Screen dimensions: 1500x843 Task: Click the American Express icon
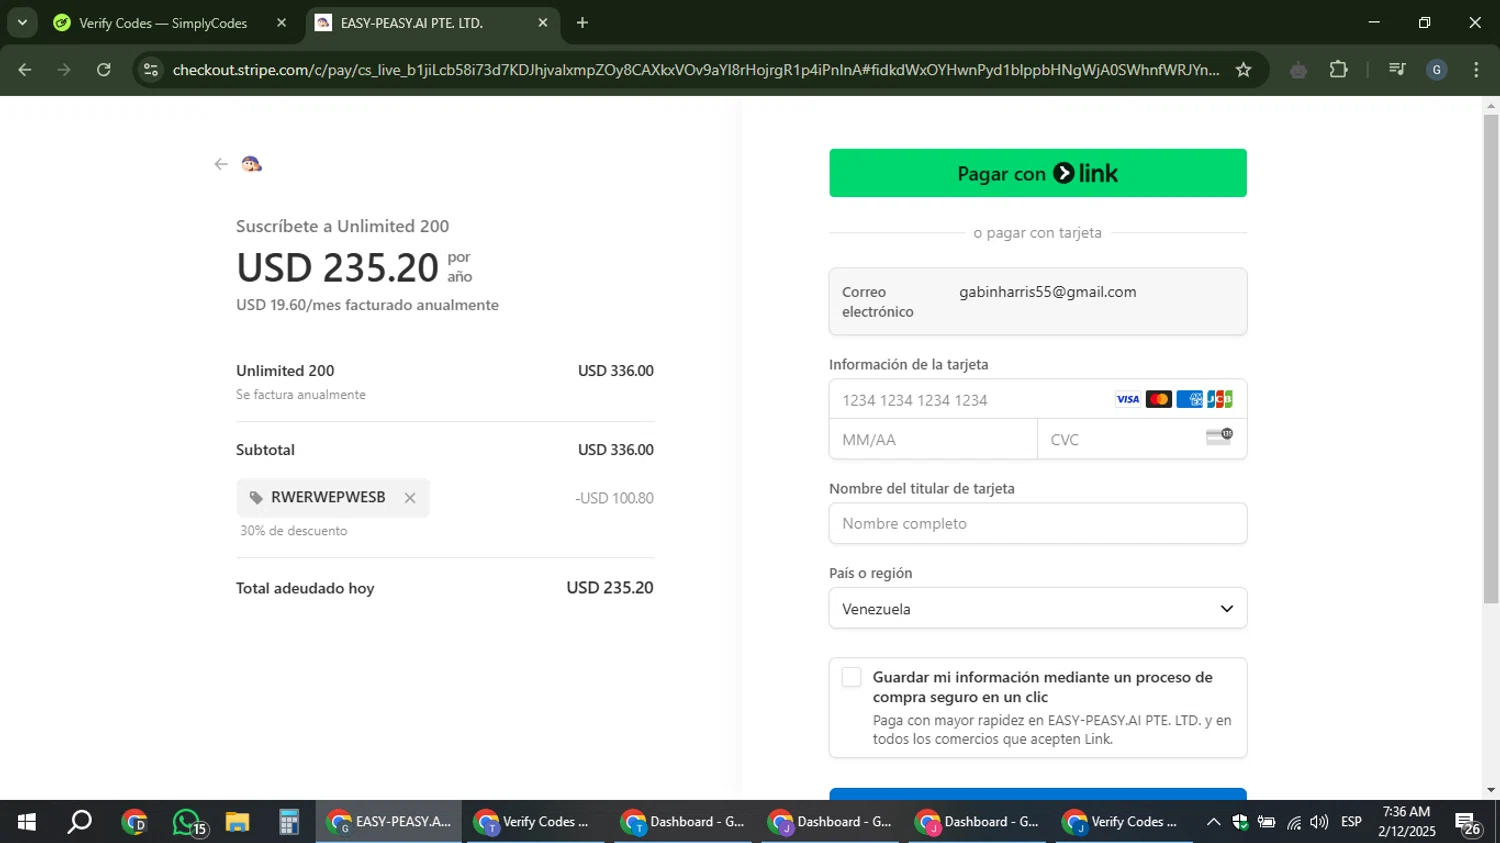coord(1189,400)
